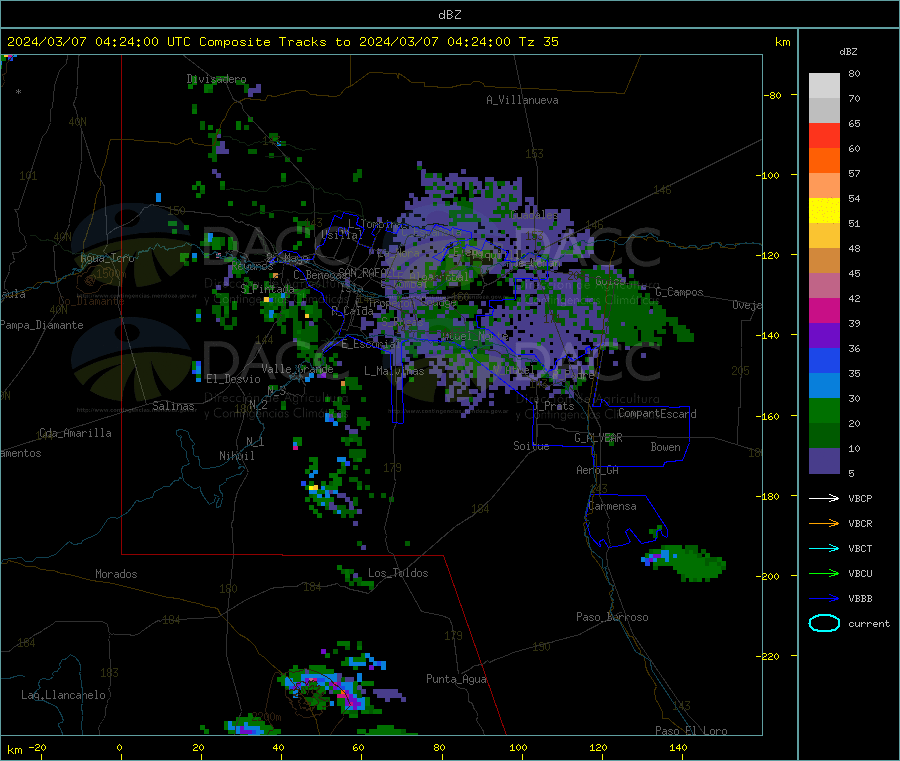900x761 pixels.
Task: Select the violet 36-39 dBZ swatch
Action: [824, 336]
